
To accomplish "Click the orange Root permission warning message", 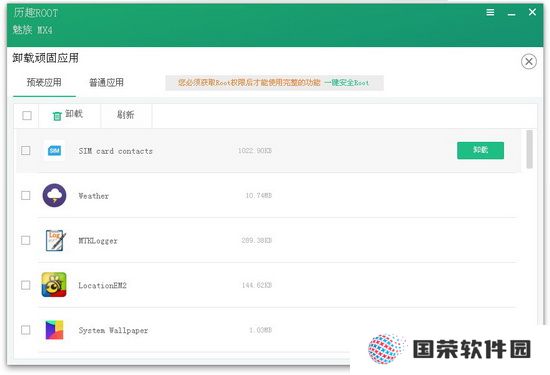I will [x=249, y=83].
